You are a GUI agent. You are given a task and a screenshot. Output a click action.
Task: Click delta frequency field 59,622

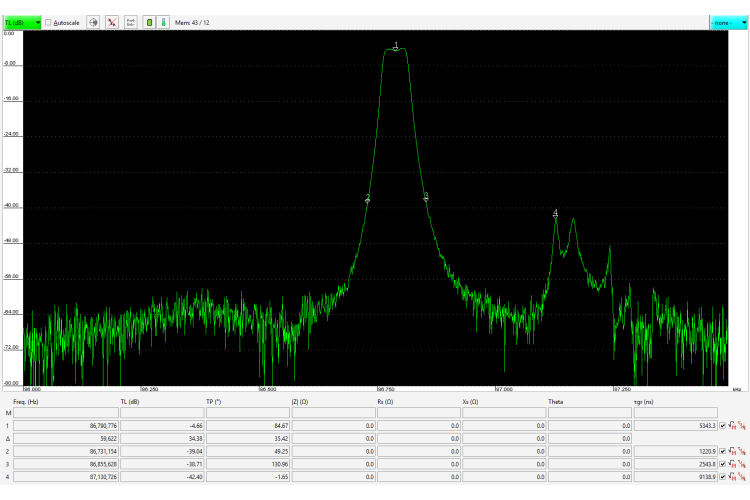[x=66, y=438]
